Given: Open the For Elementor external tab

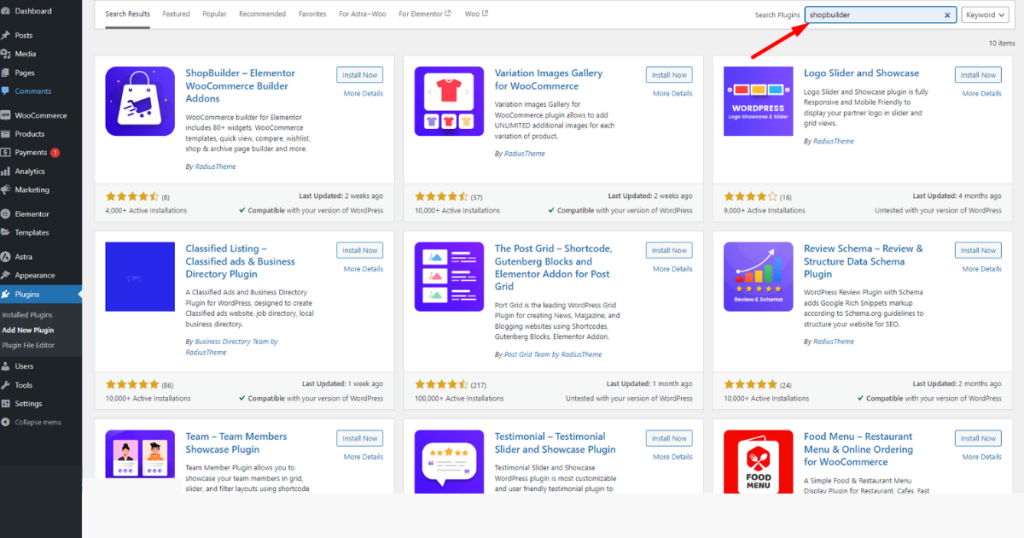Looking at the screenshot, I should 424,14.
